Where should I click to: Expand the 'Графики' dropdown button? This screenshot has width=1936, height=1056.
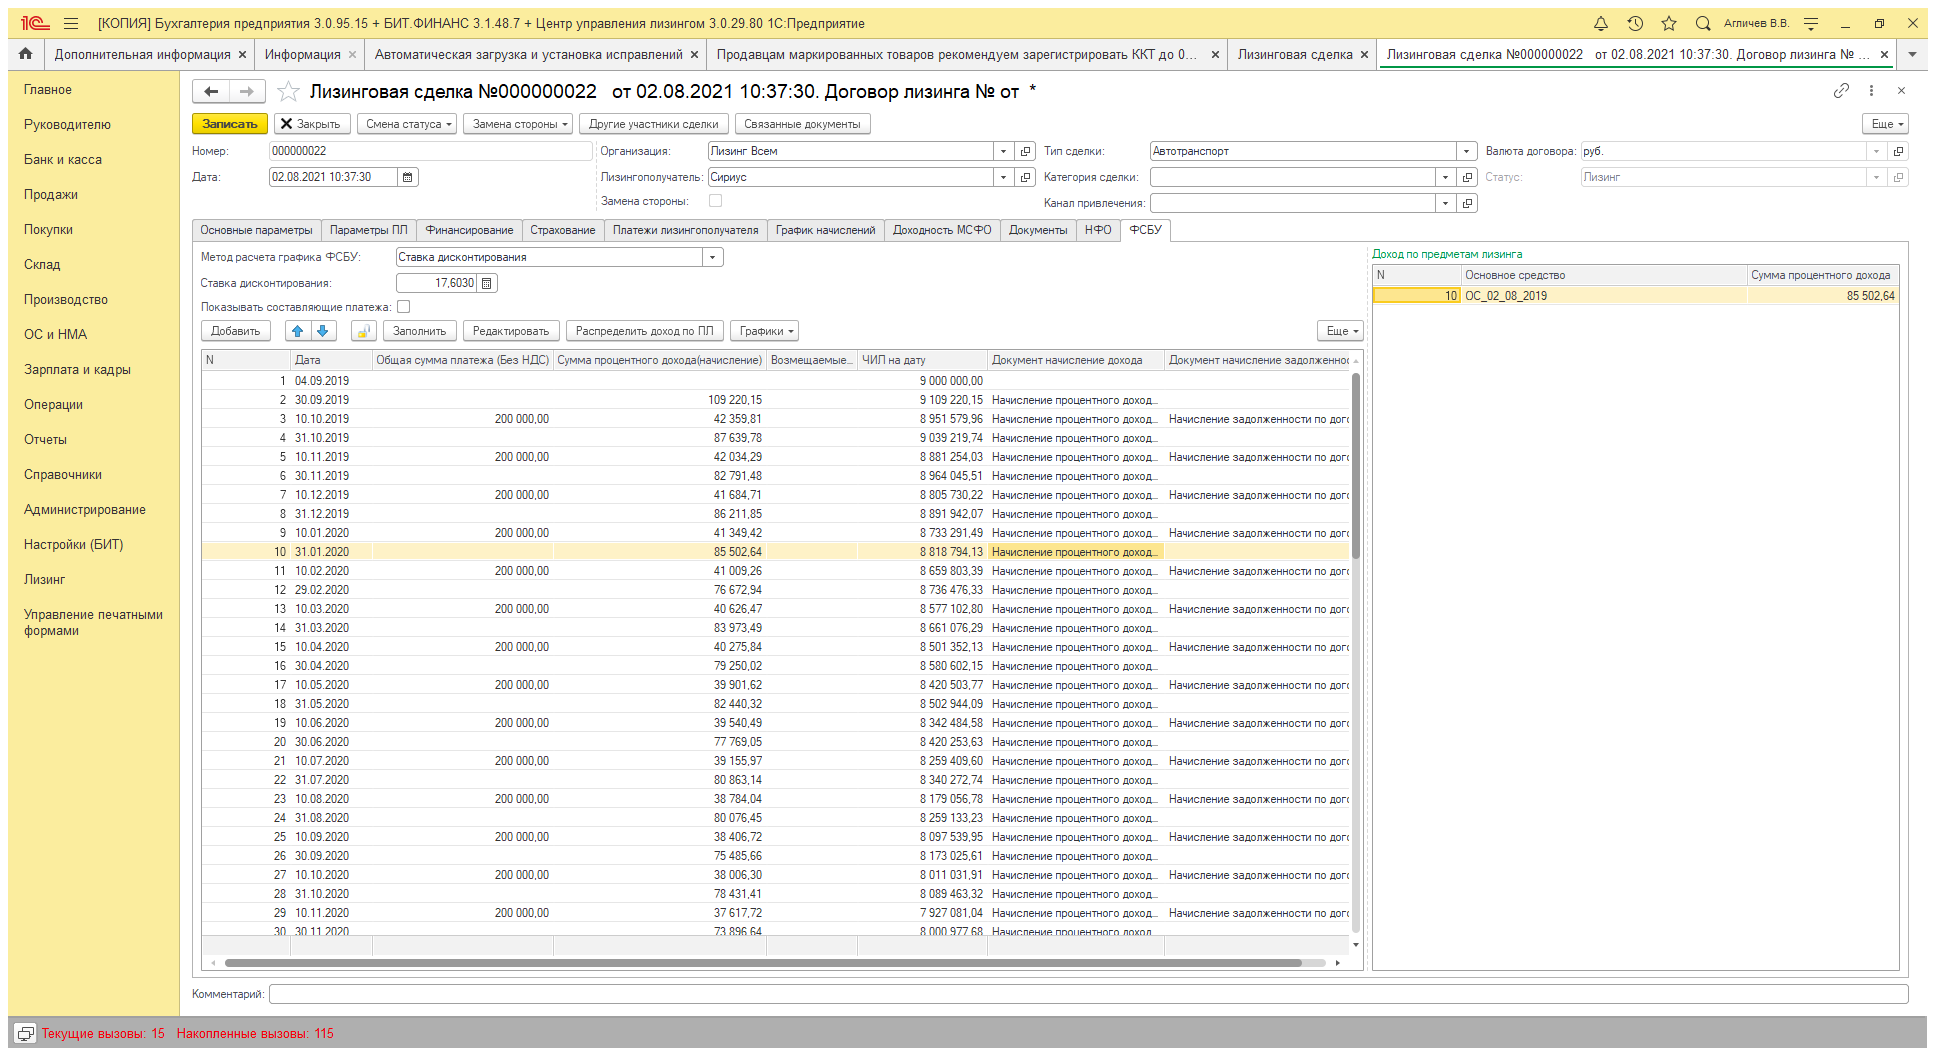coord(765,331)
